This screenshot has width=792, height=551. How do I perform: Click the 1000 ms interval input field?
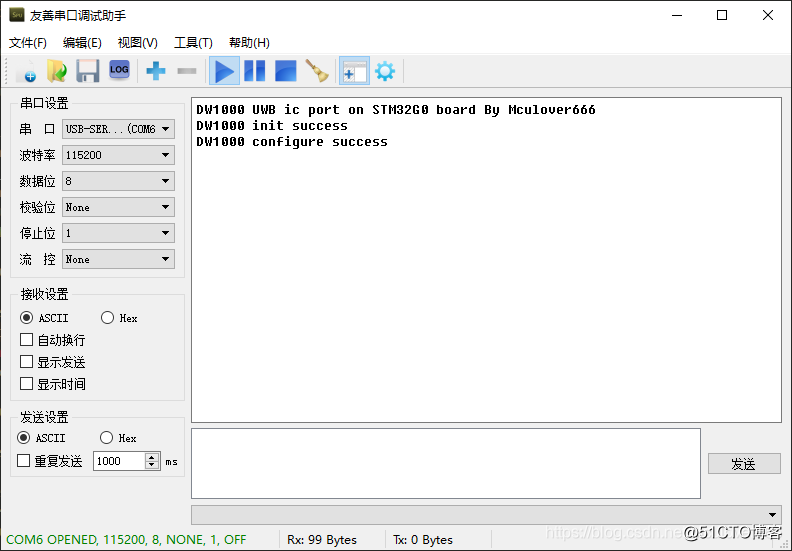pos(119,461)
